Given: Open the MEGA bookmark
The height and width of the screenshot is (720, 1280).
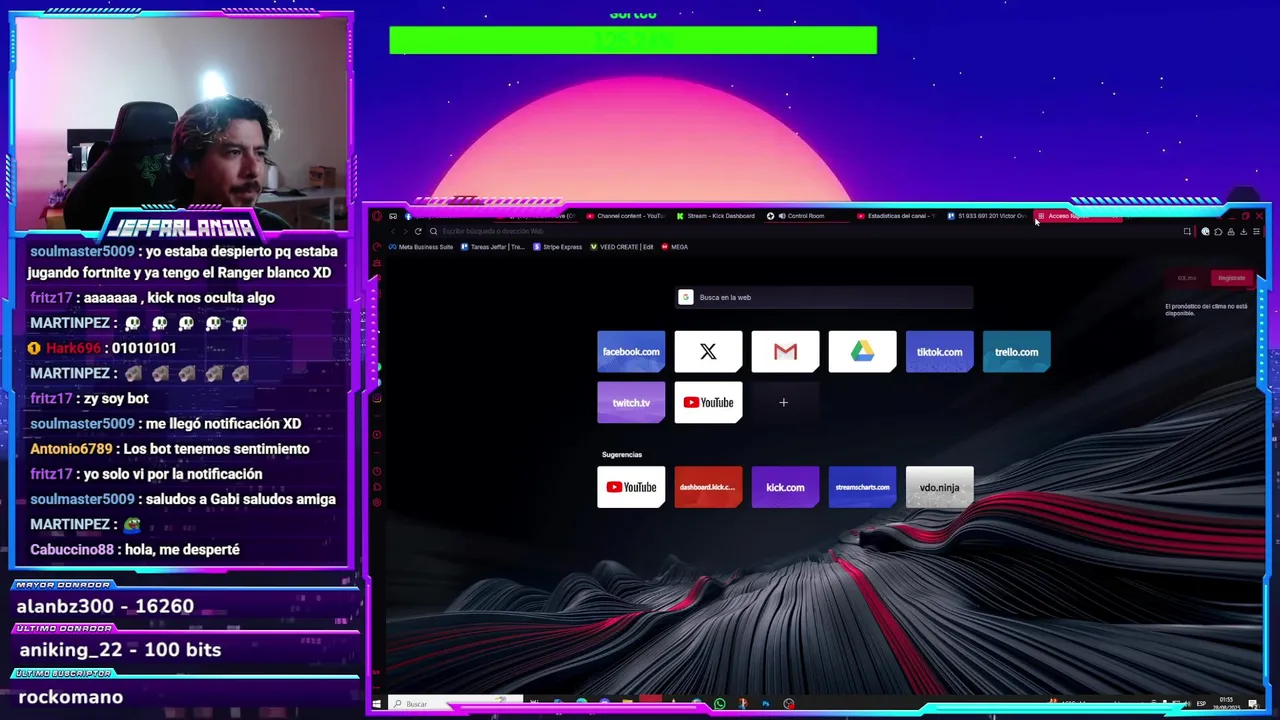Looking at the screenshot, I should point(675,247).
